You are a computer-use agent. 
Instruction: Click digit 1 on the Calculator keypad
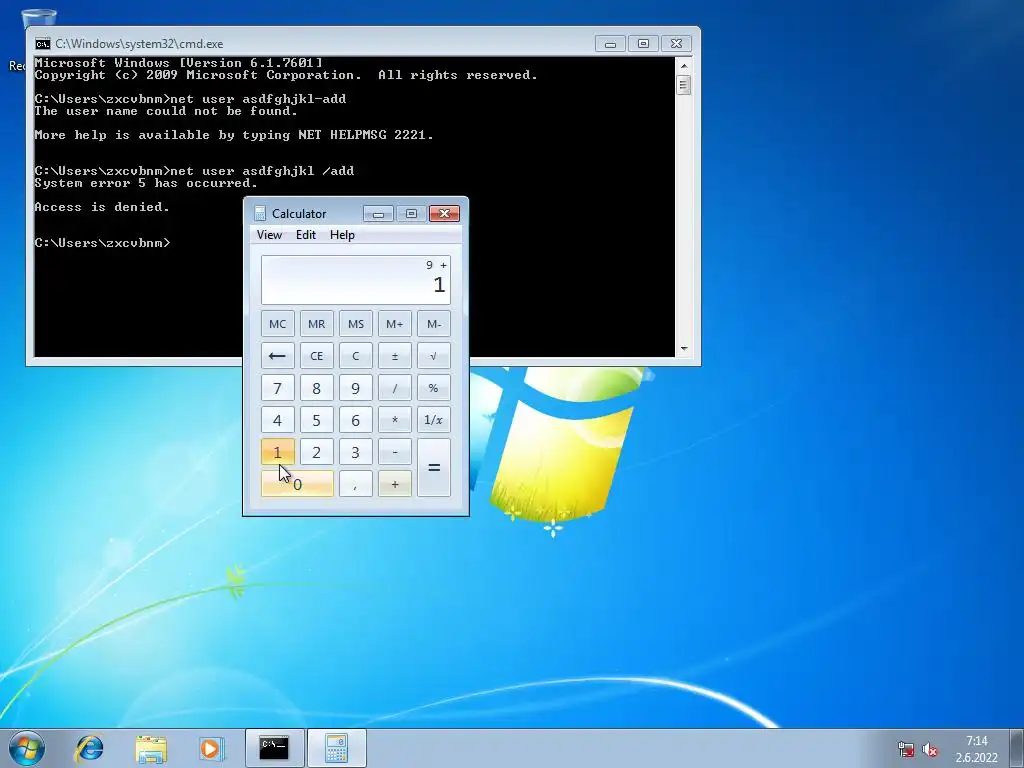pyautogui.click(x=278, y=452)
